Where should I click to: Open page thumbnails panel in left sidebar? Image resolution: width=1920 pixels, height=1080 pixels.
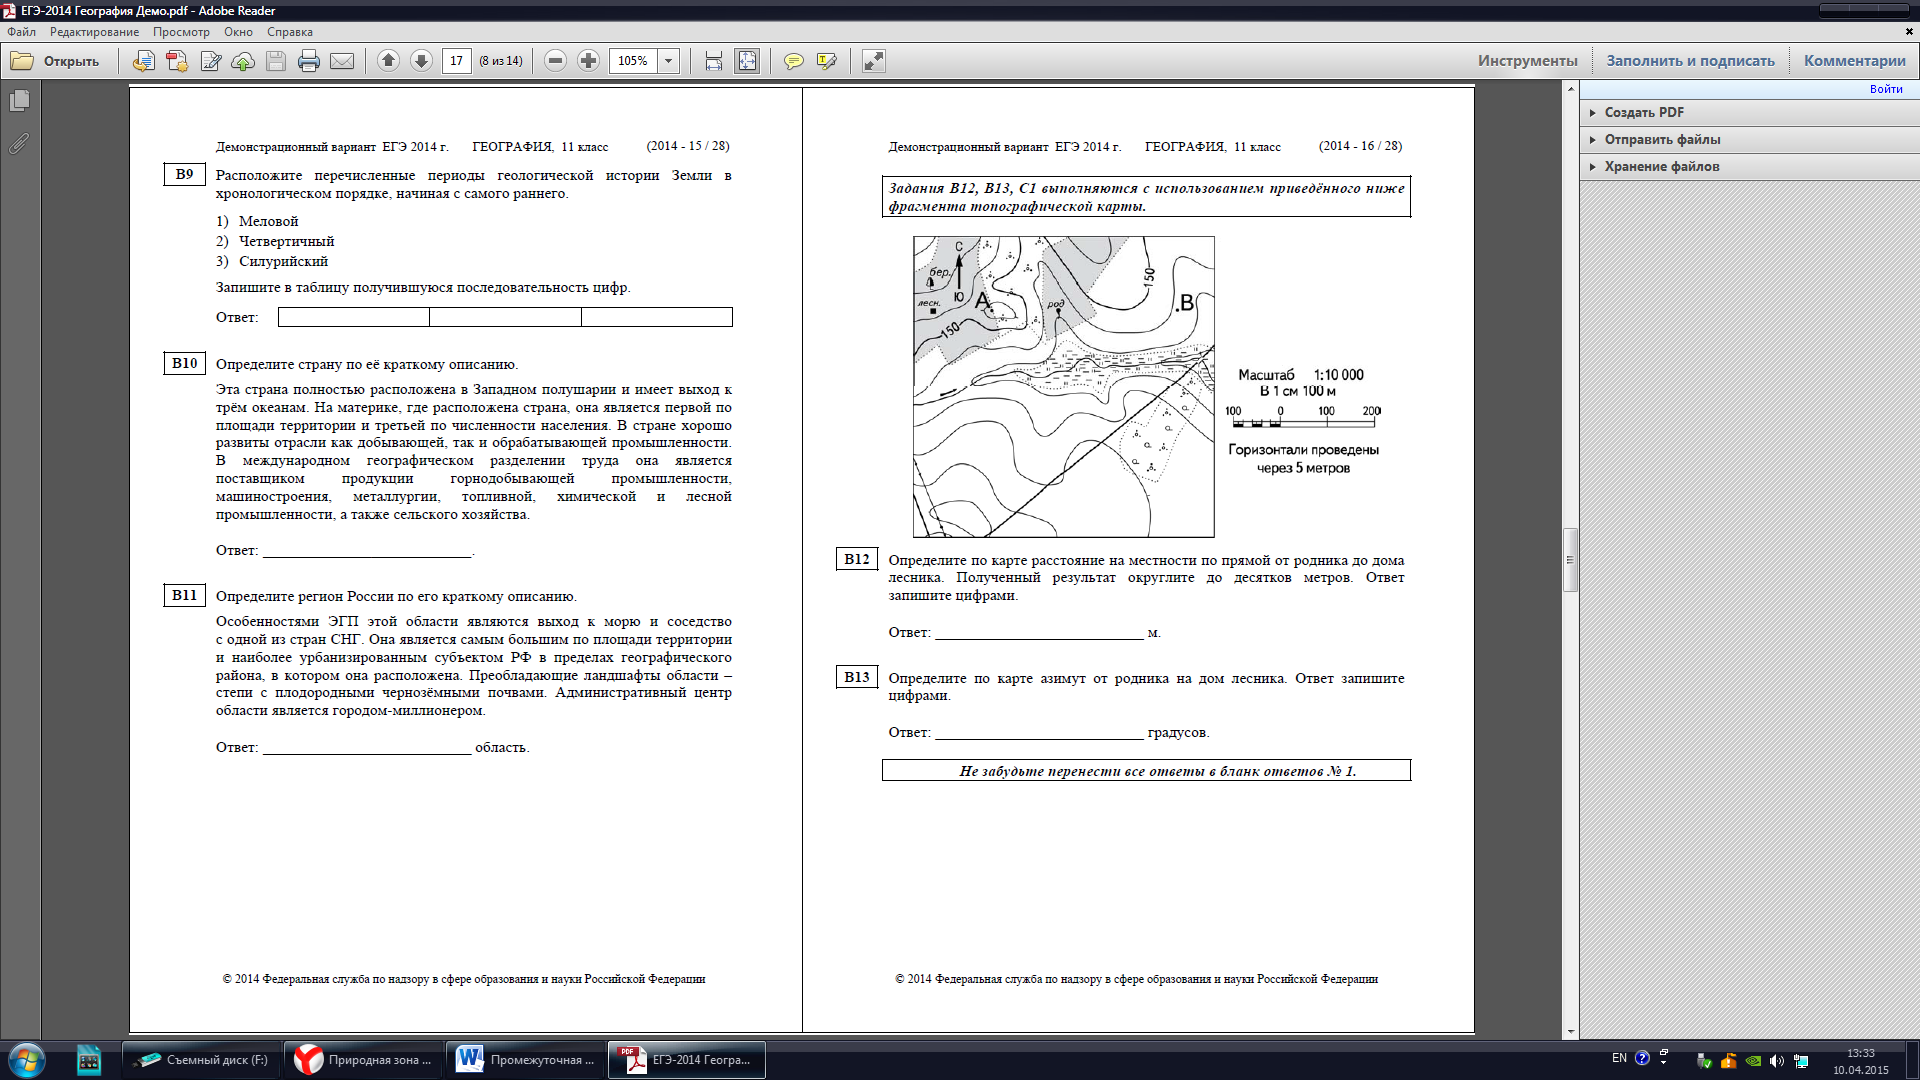(19, 101)
